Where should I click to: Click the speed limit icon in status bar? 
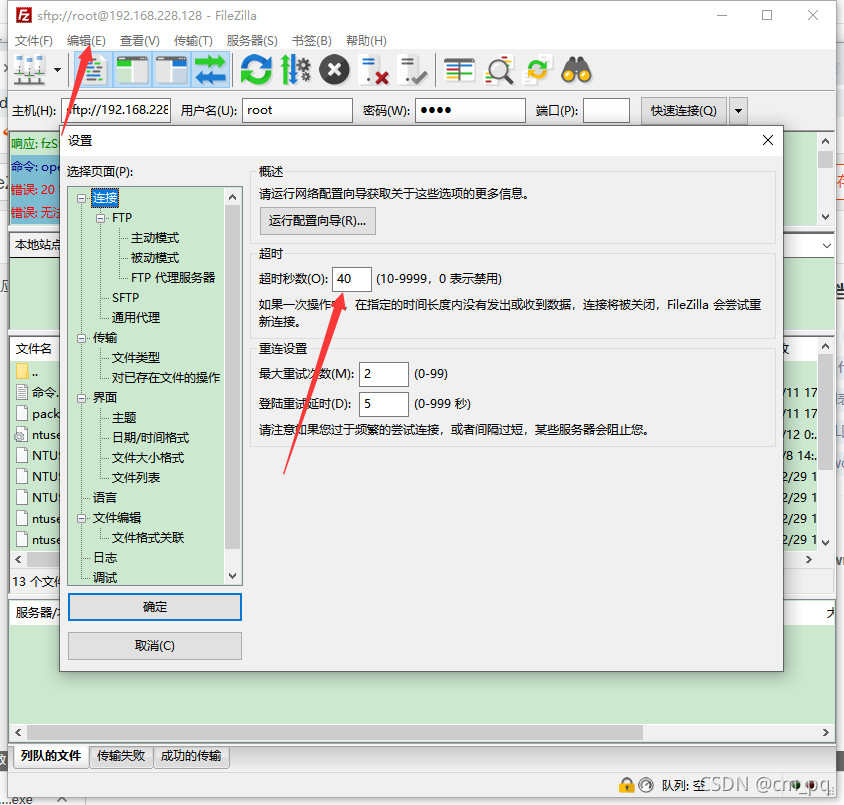tap(645, 785)
